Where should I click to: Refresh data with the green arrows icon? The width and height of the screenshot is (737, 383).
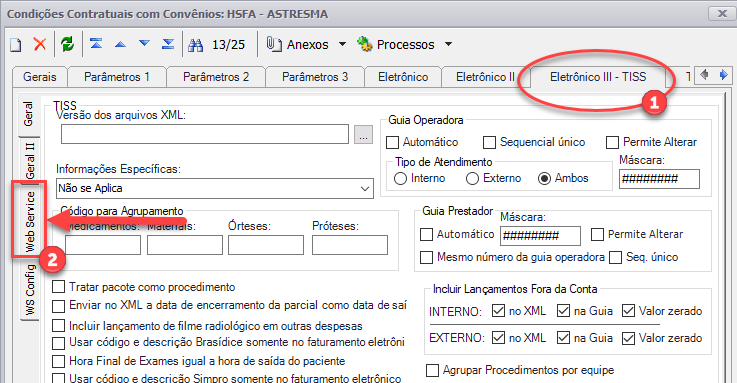68,45
